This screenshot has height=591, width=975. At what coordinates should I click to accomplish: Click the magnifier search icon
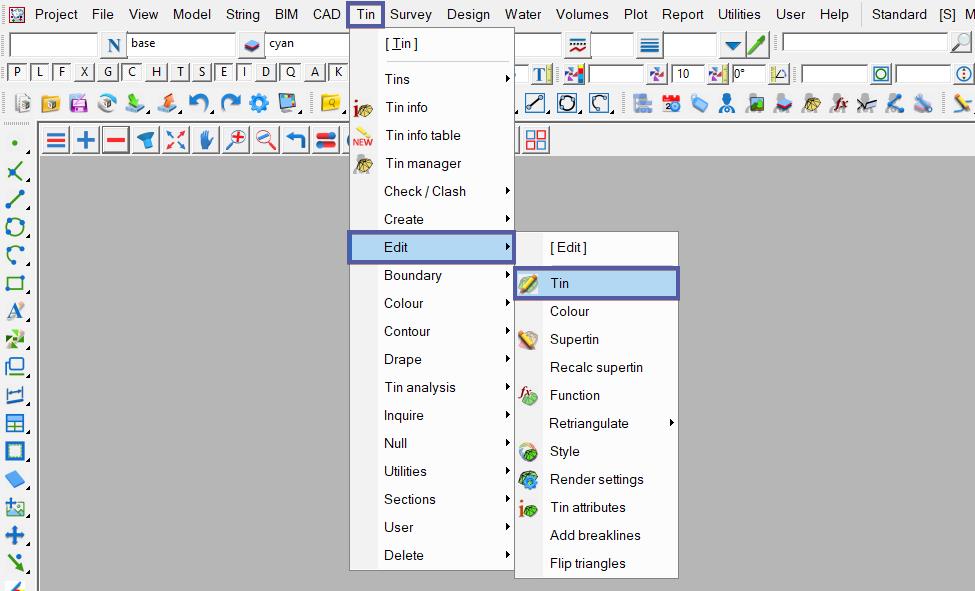(x=961, y=43)
